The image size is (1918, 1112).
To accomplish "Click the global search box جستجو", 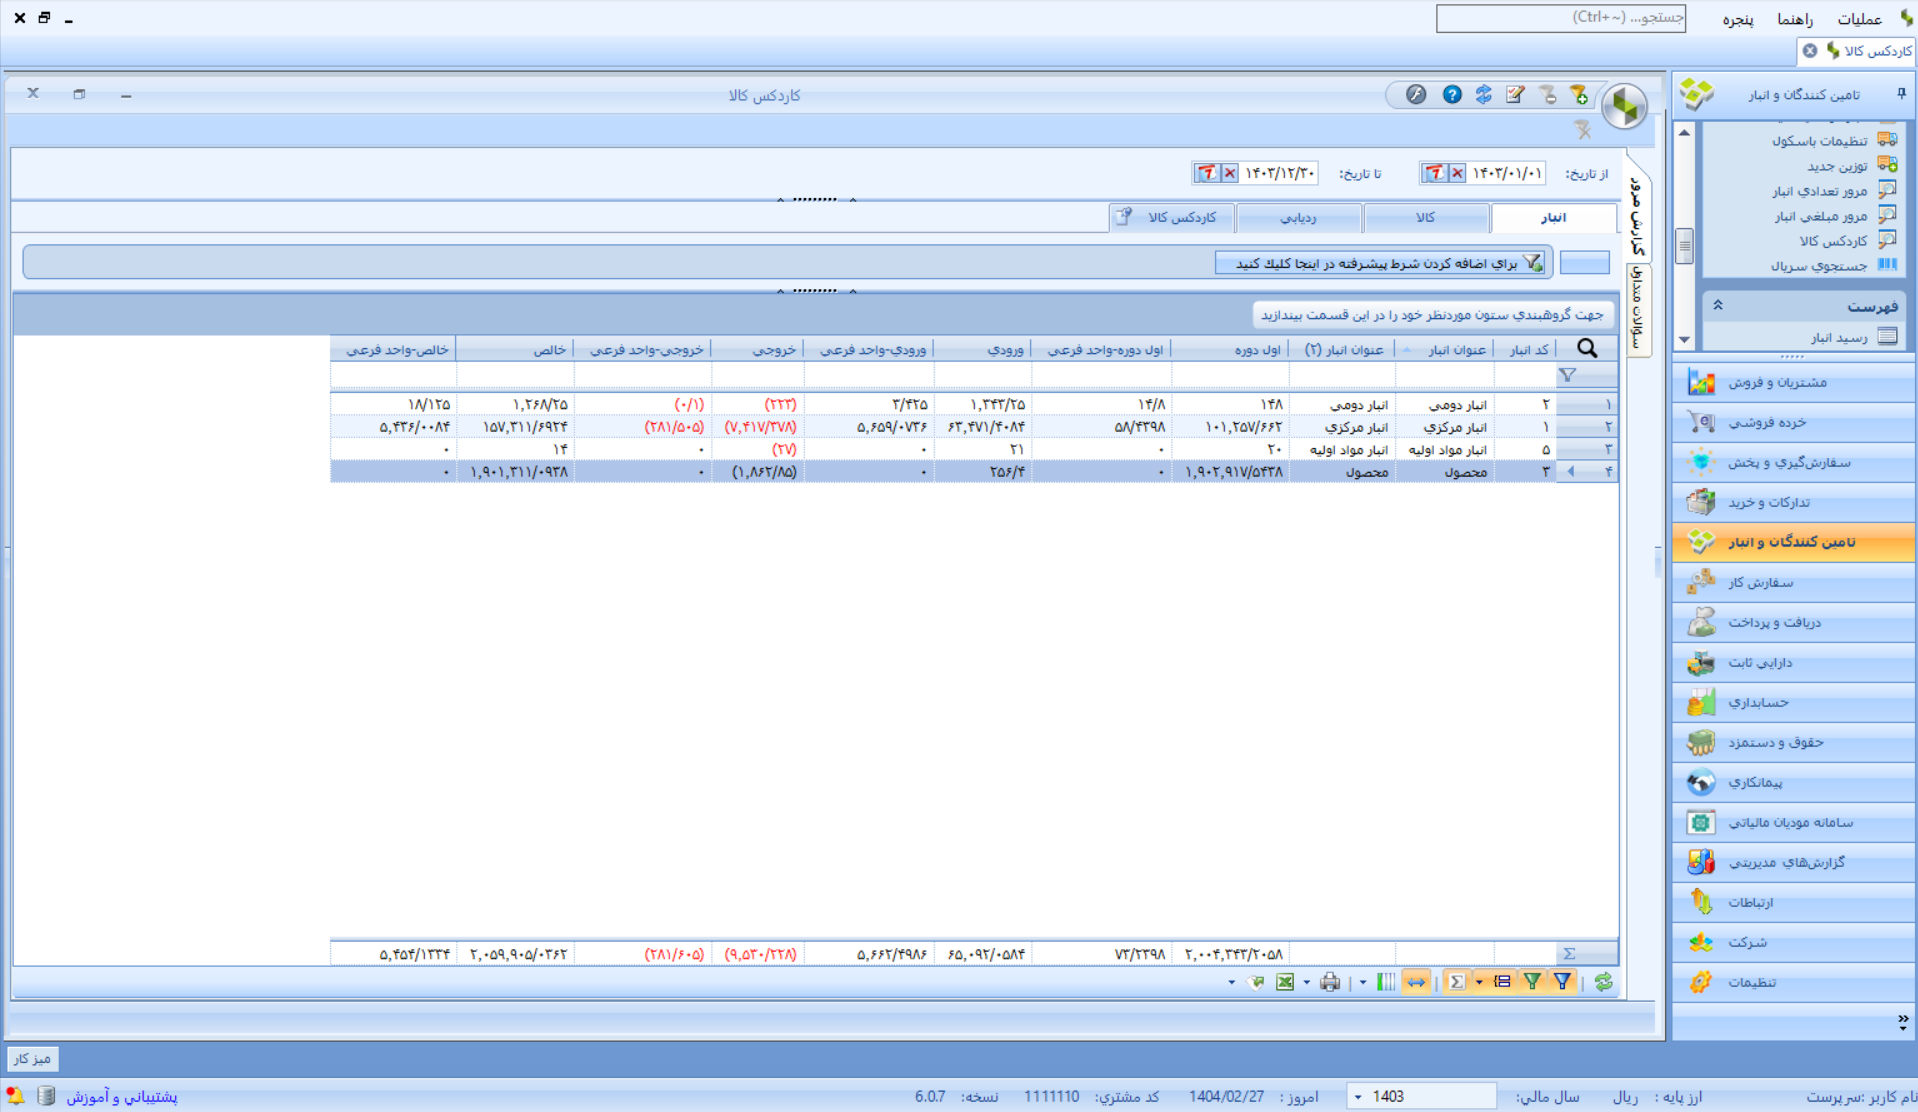I will (x=1561, y=18).
